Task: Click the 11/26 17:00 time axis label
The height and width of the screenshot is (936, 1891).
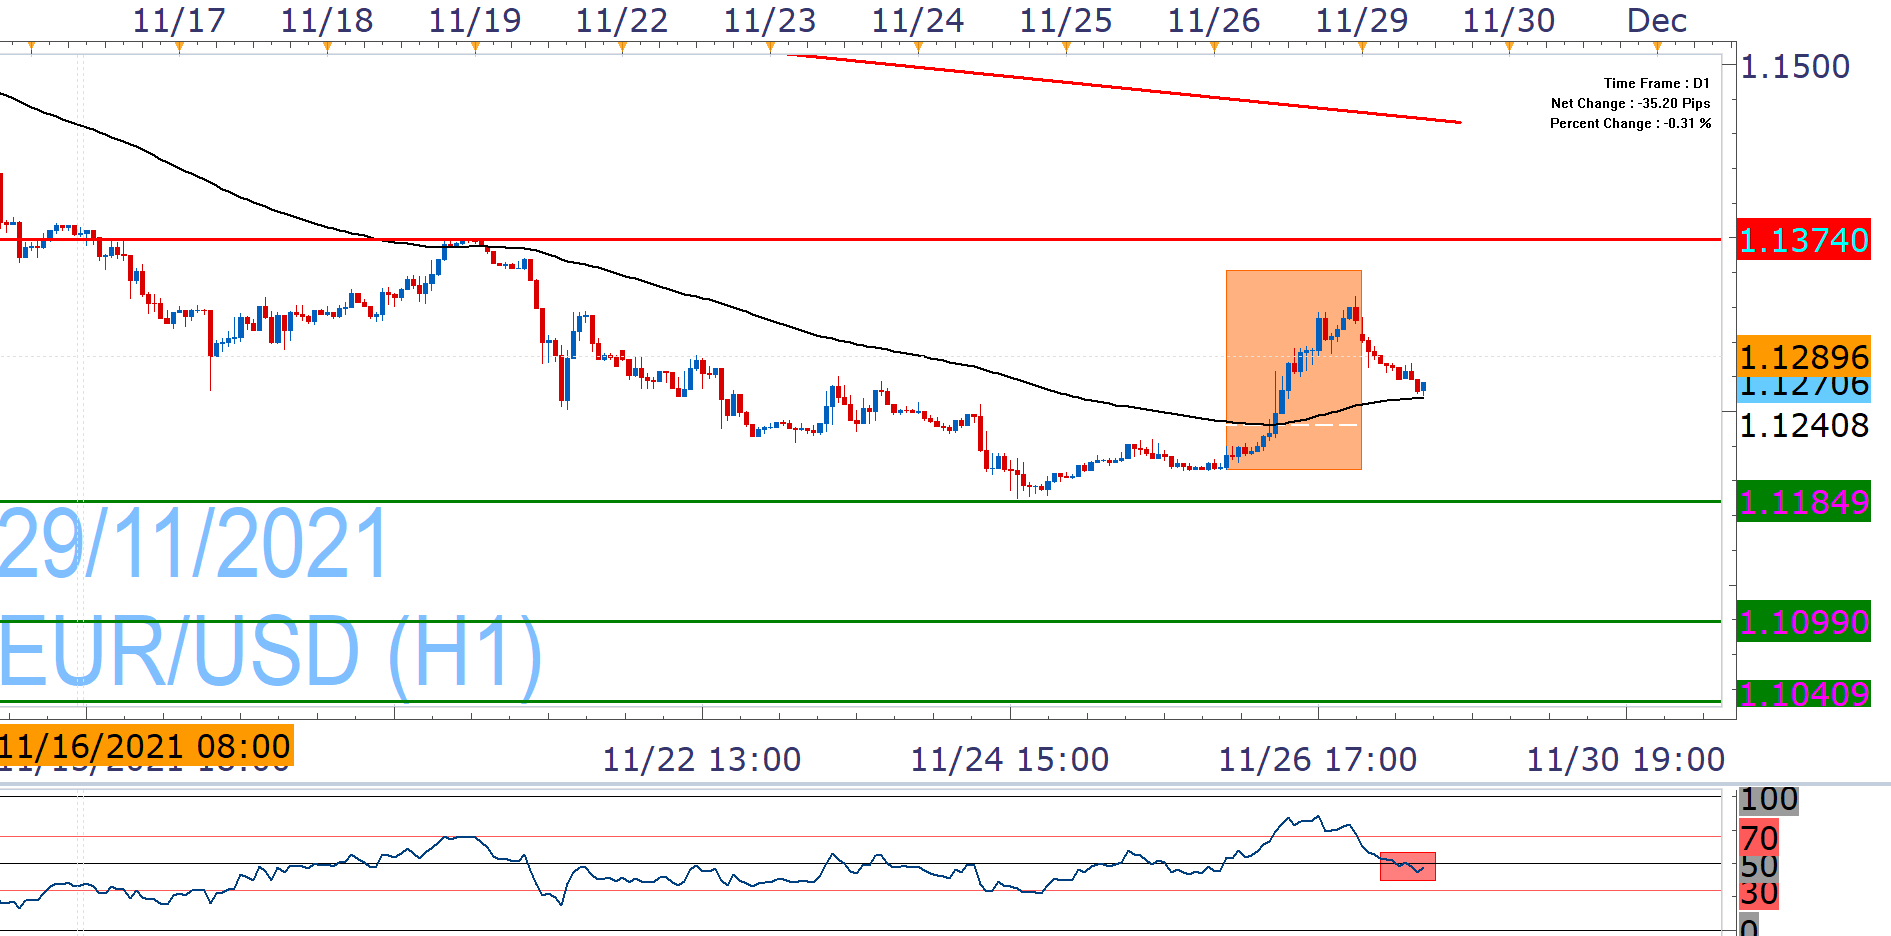Action: (x=1317, y=760)
